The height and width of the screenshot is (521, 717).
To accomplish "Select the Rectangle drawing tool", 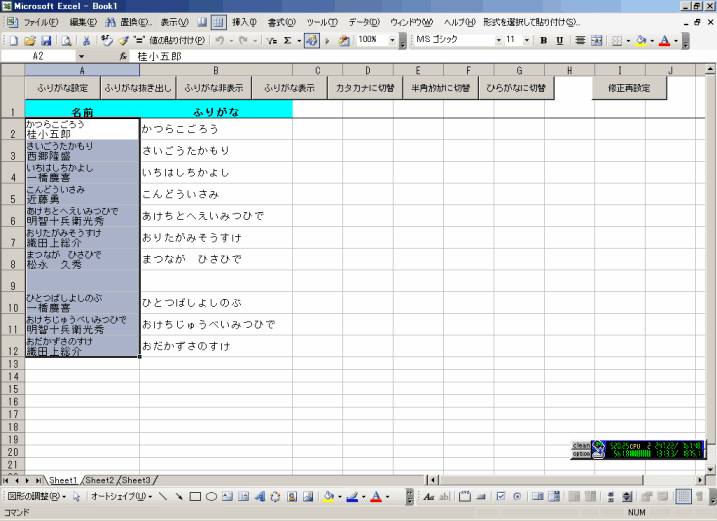I will [195, 496].
